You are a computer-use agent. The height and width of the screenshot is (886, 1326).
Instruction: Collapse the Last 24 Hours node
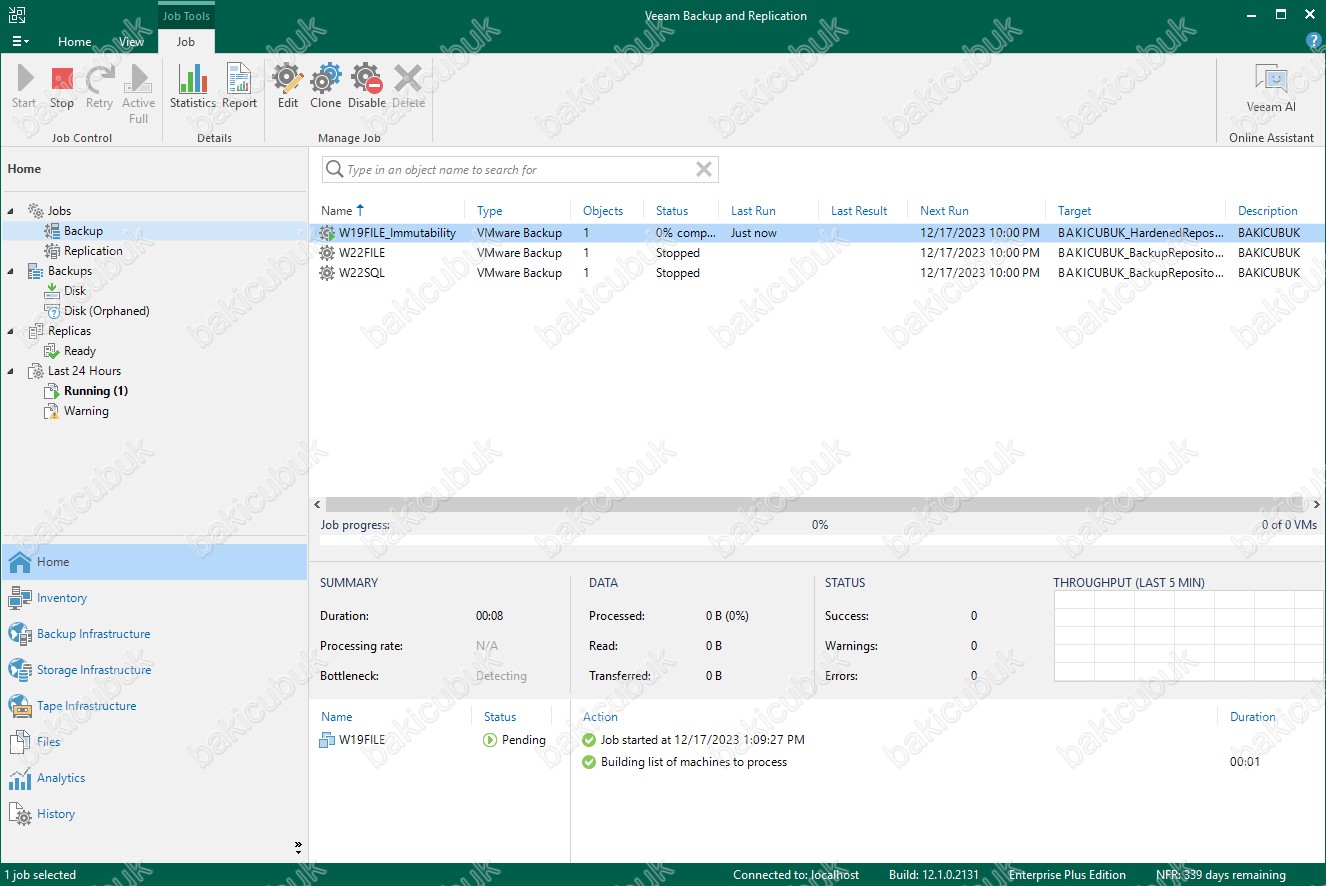click(x=12, y=371)
